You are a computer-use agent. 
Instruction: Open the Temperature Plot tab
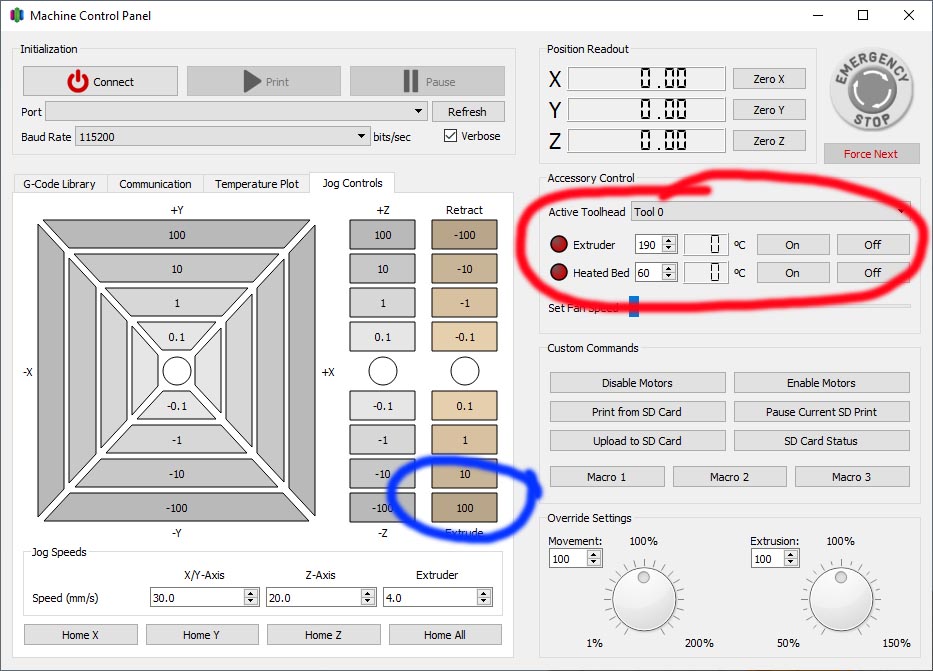tap(256, 184)
